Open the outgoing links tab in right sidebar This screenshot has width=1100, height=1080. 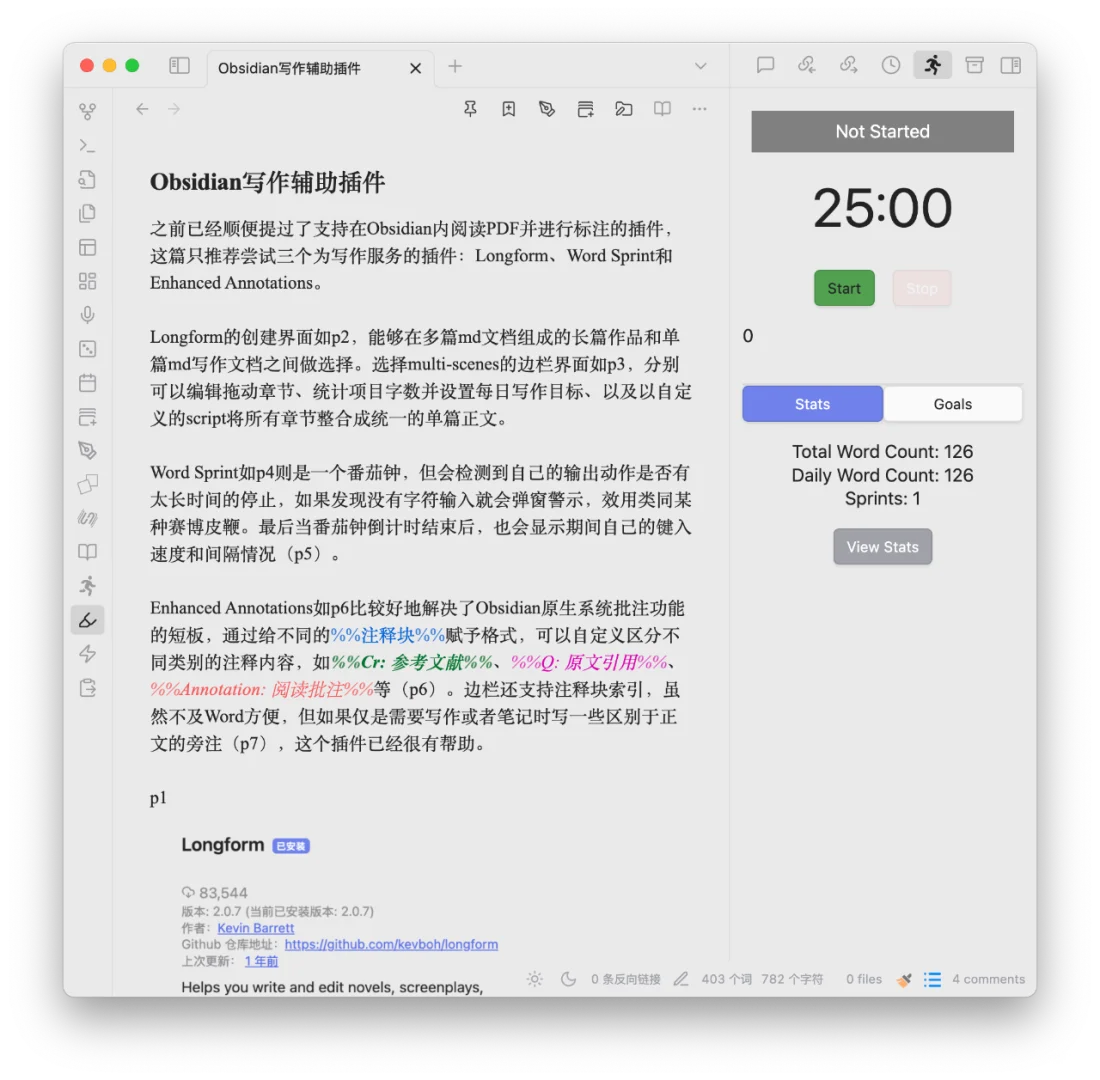(x=849, y=65)
